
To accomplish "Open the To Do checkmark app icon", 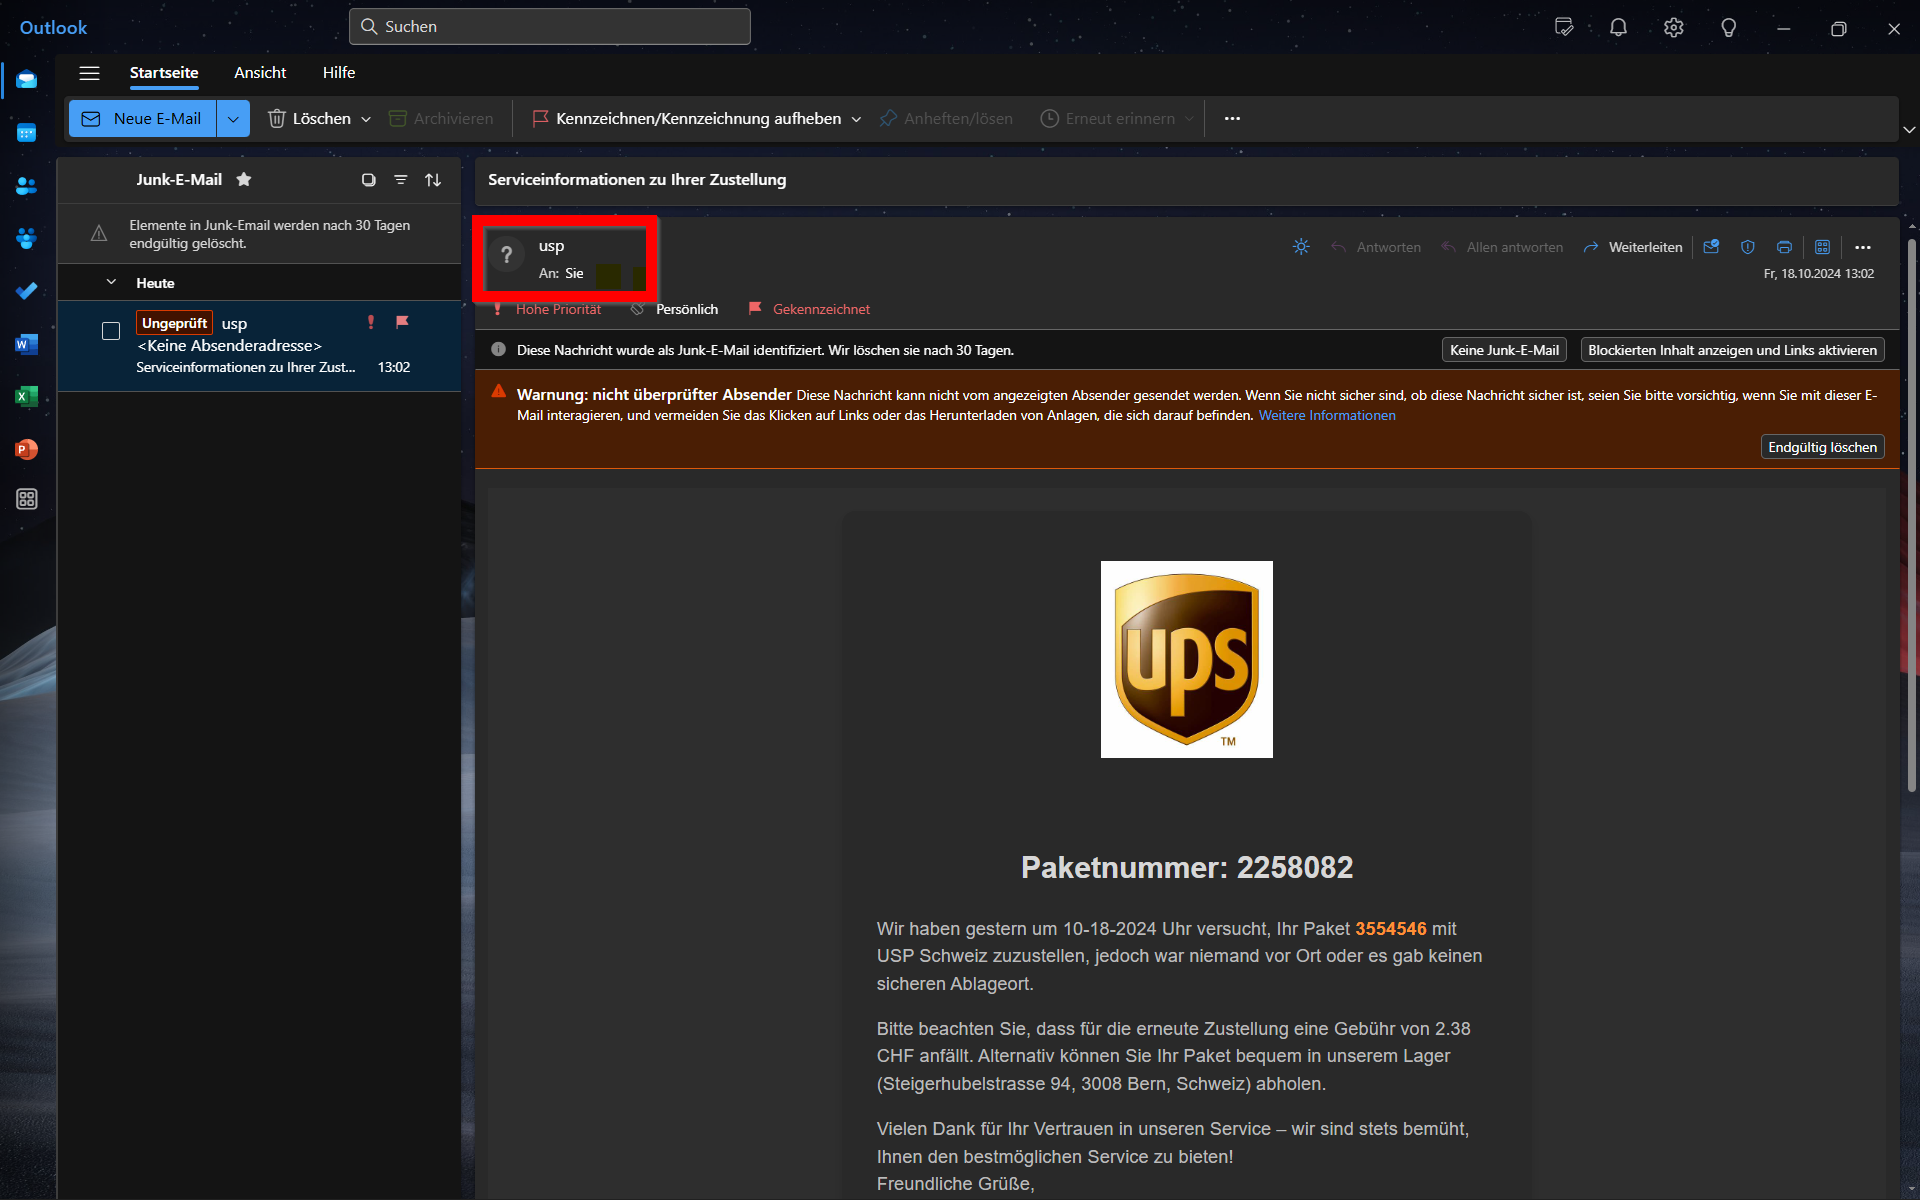I will (x=27, y=291).
